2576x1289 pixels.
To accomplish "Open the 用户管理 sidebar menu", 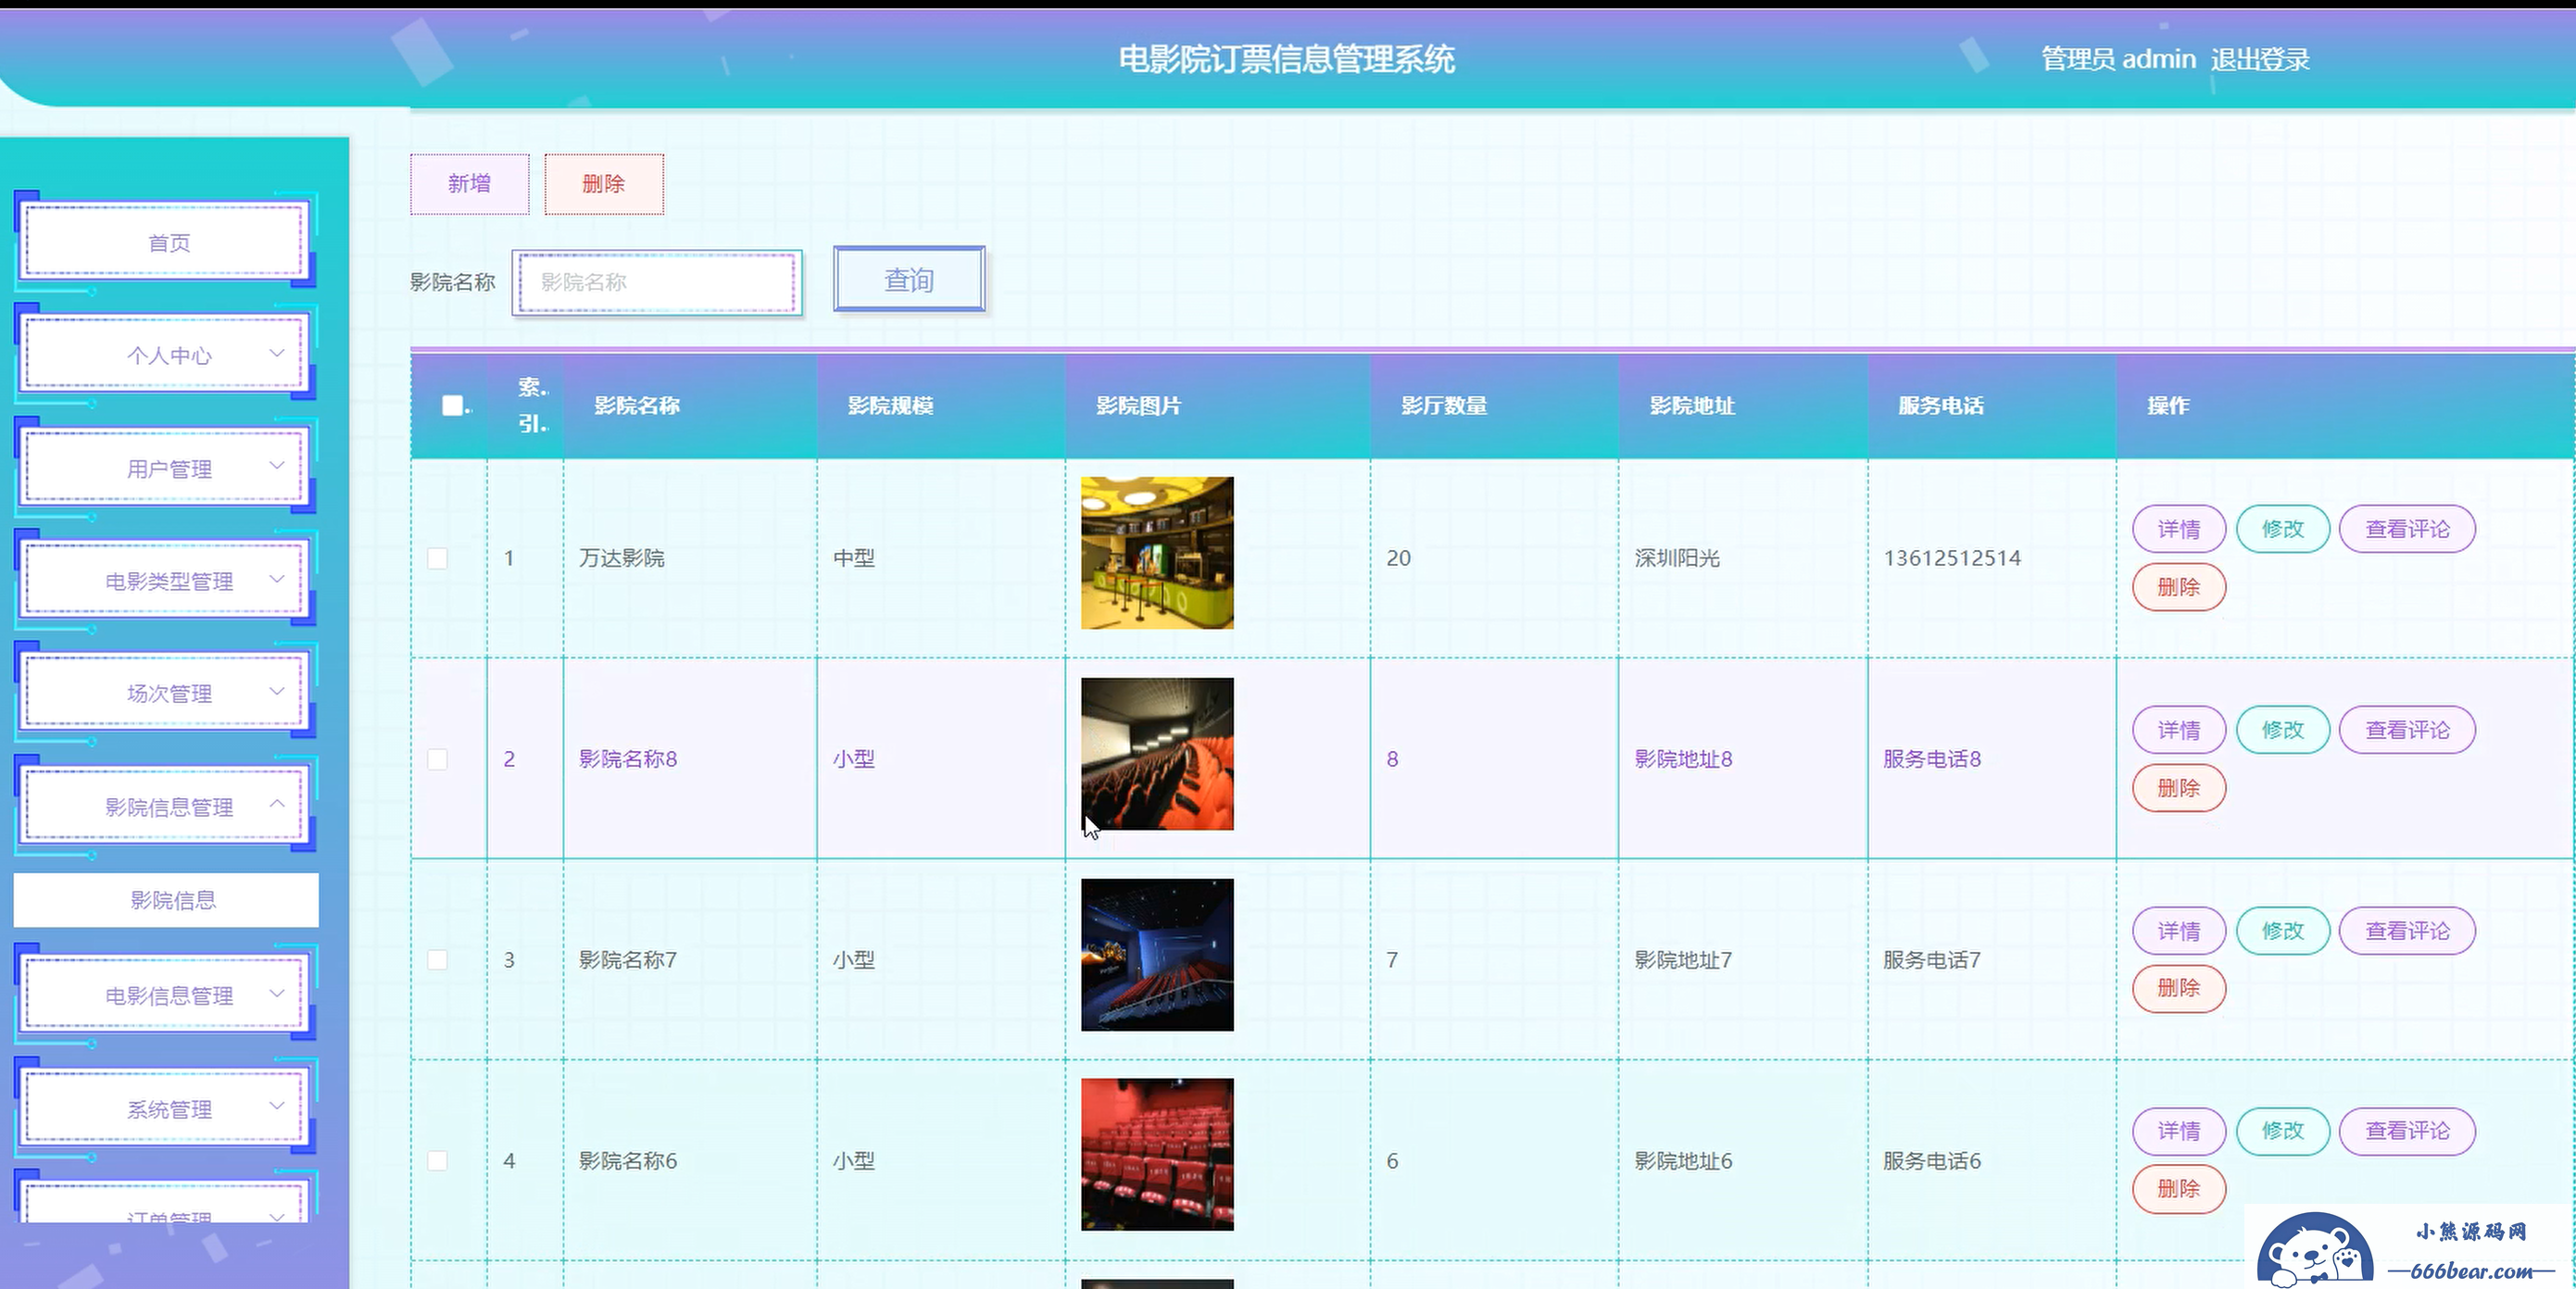I will 166,468.
